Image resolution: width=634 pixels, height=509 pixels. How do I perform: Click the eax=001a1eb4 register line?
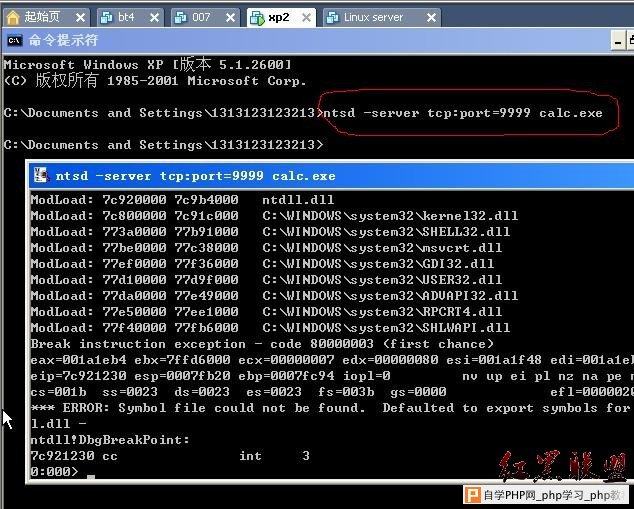coord(332,359)
